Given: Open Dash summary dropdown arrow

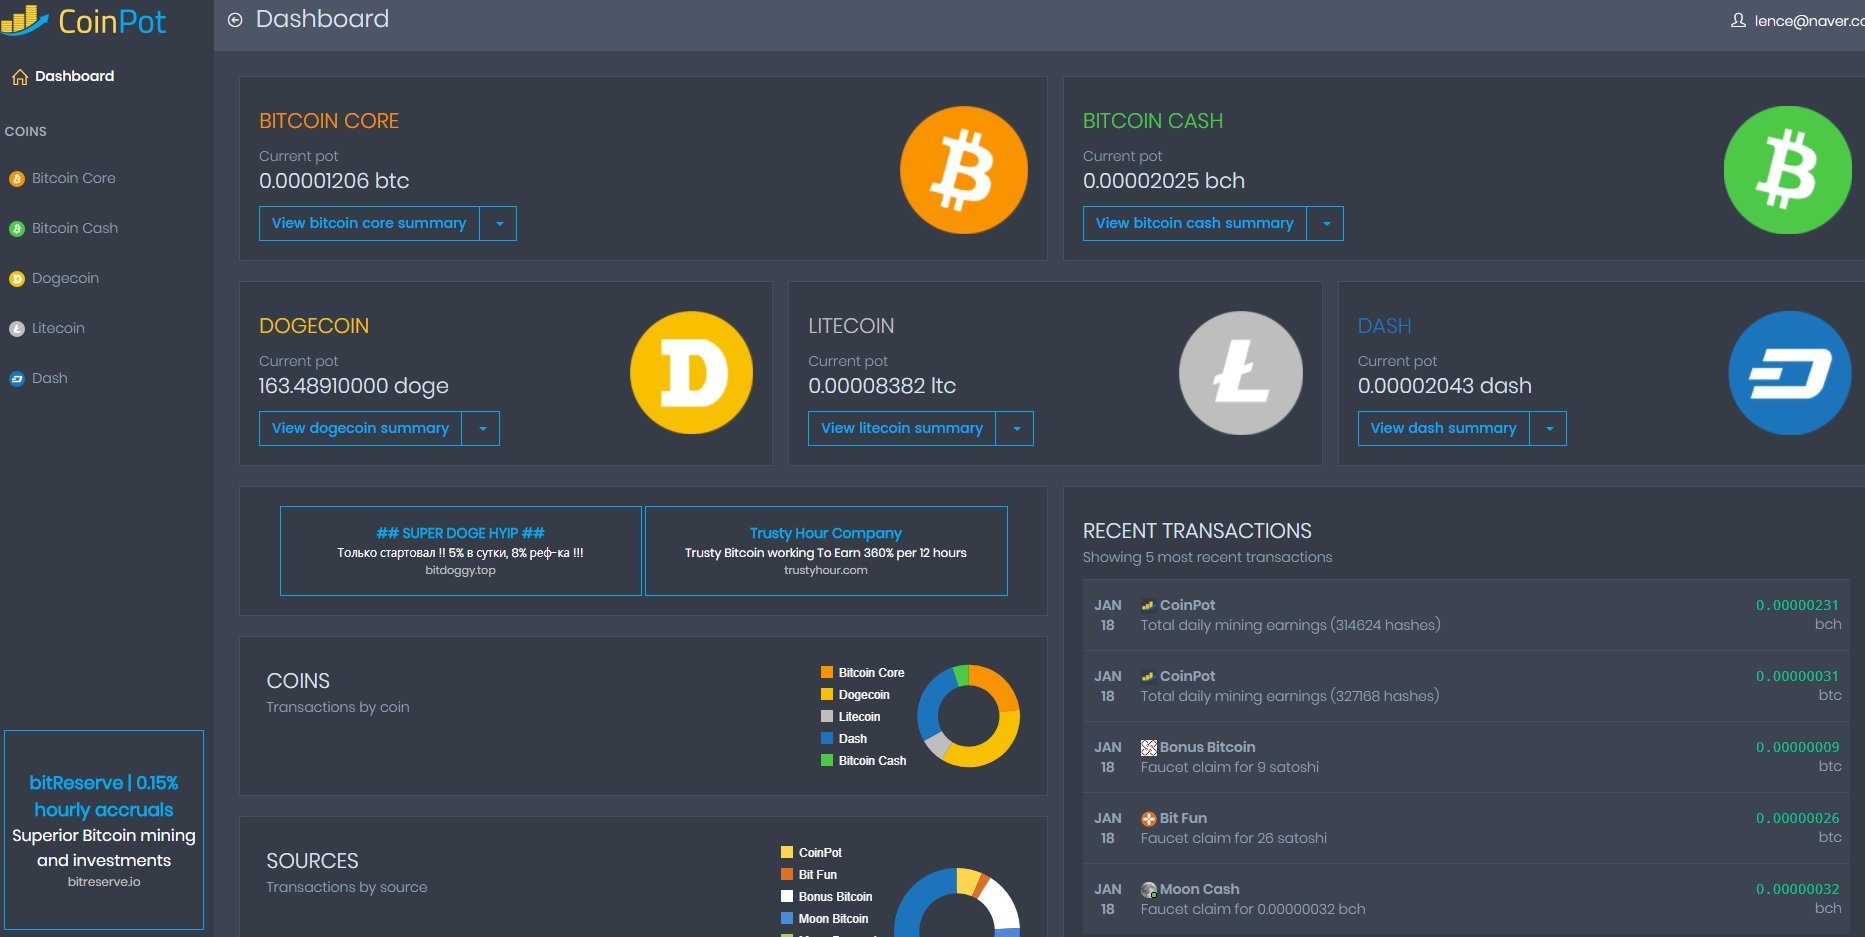Looking at the screenshot, I should click(1549, 428).
